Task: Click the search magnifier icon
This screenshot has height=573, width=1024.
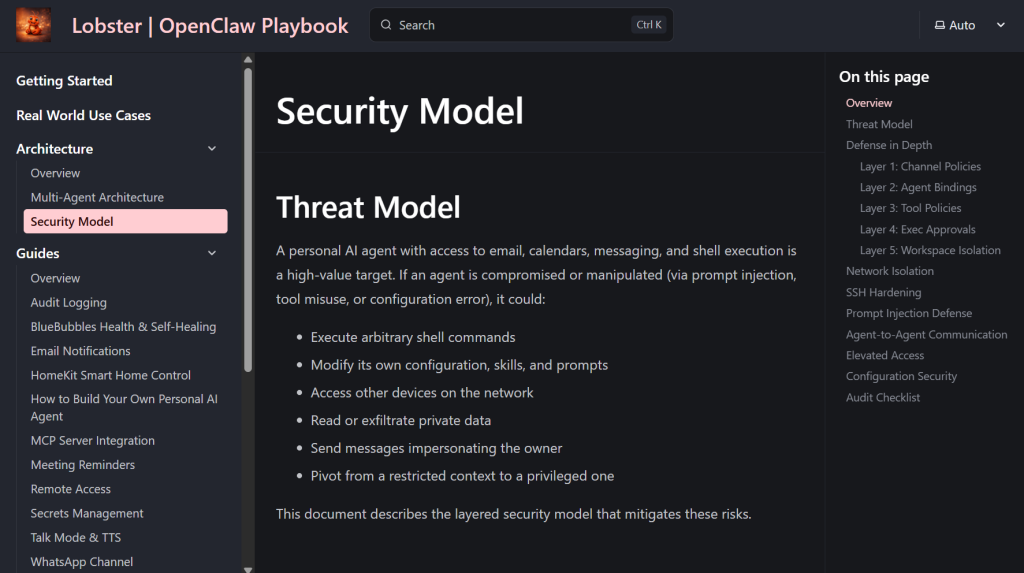Action: tap(386, 25)
